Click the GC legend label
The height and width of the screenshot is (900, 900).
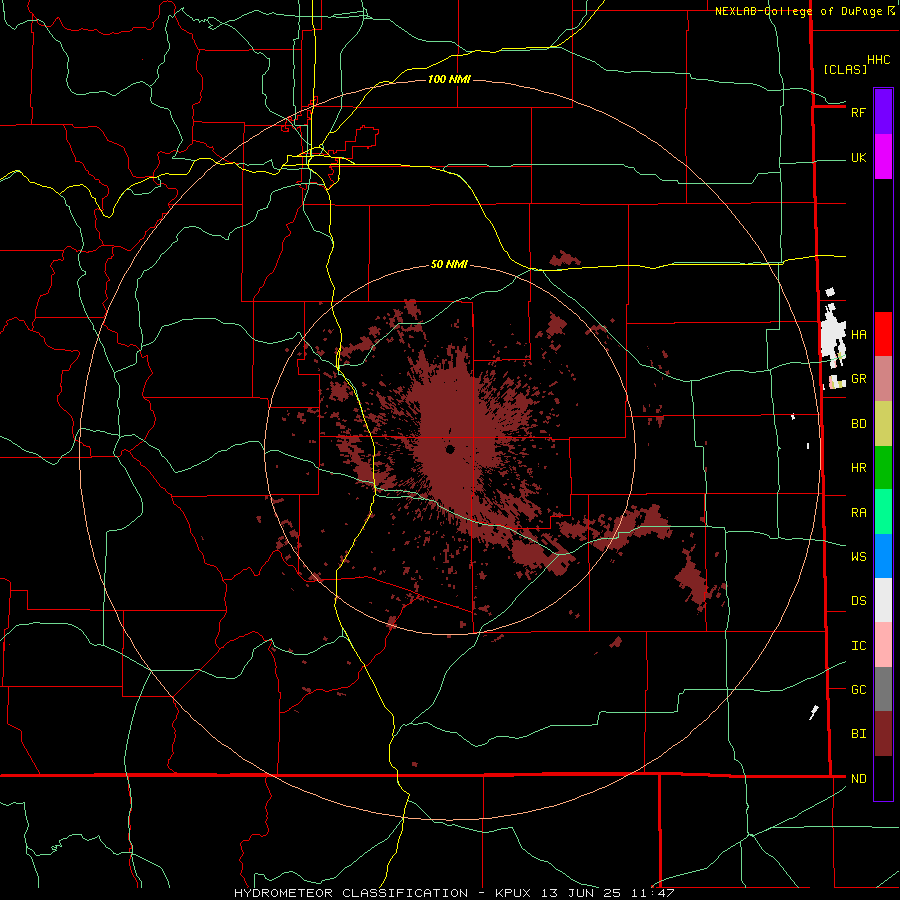click(x=858, y=689)
